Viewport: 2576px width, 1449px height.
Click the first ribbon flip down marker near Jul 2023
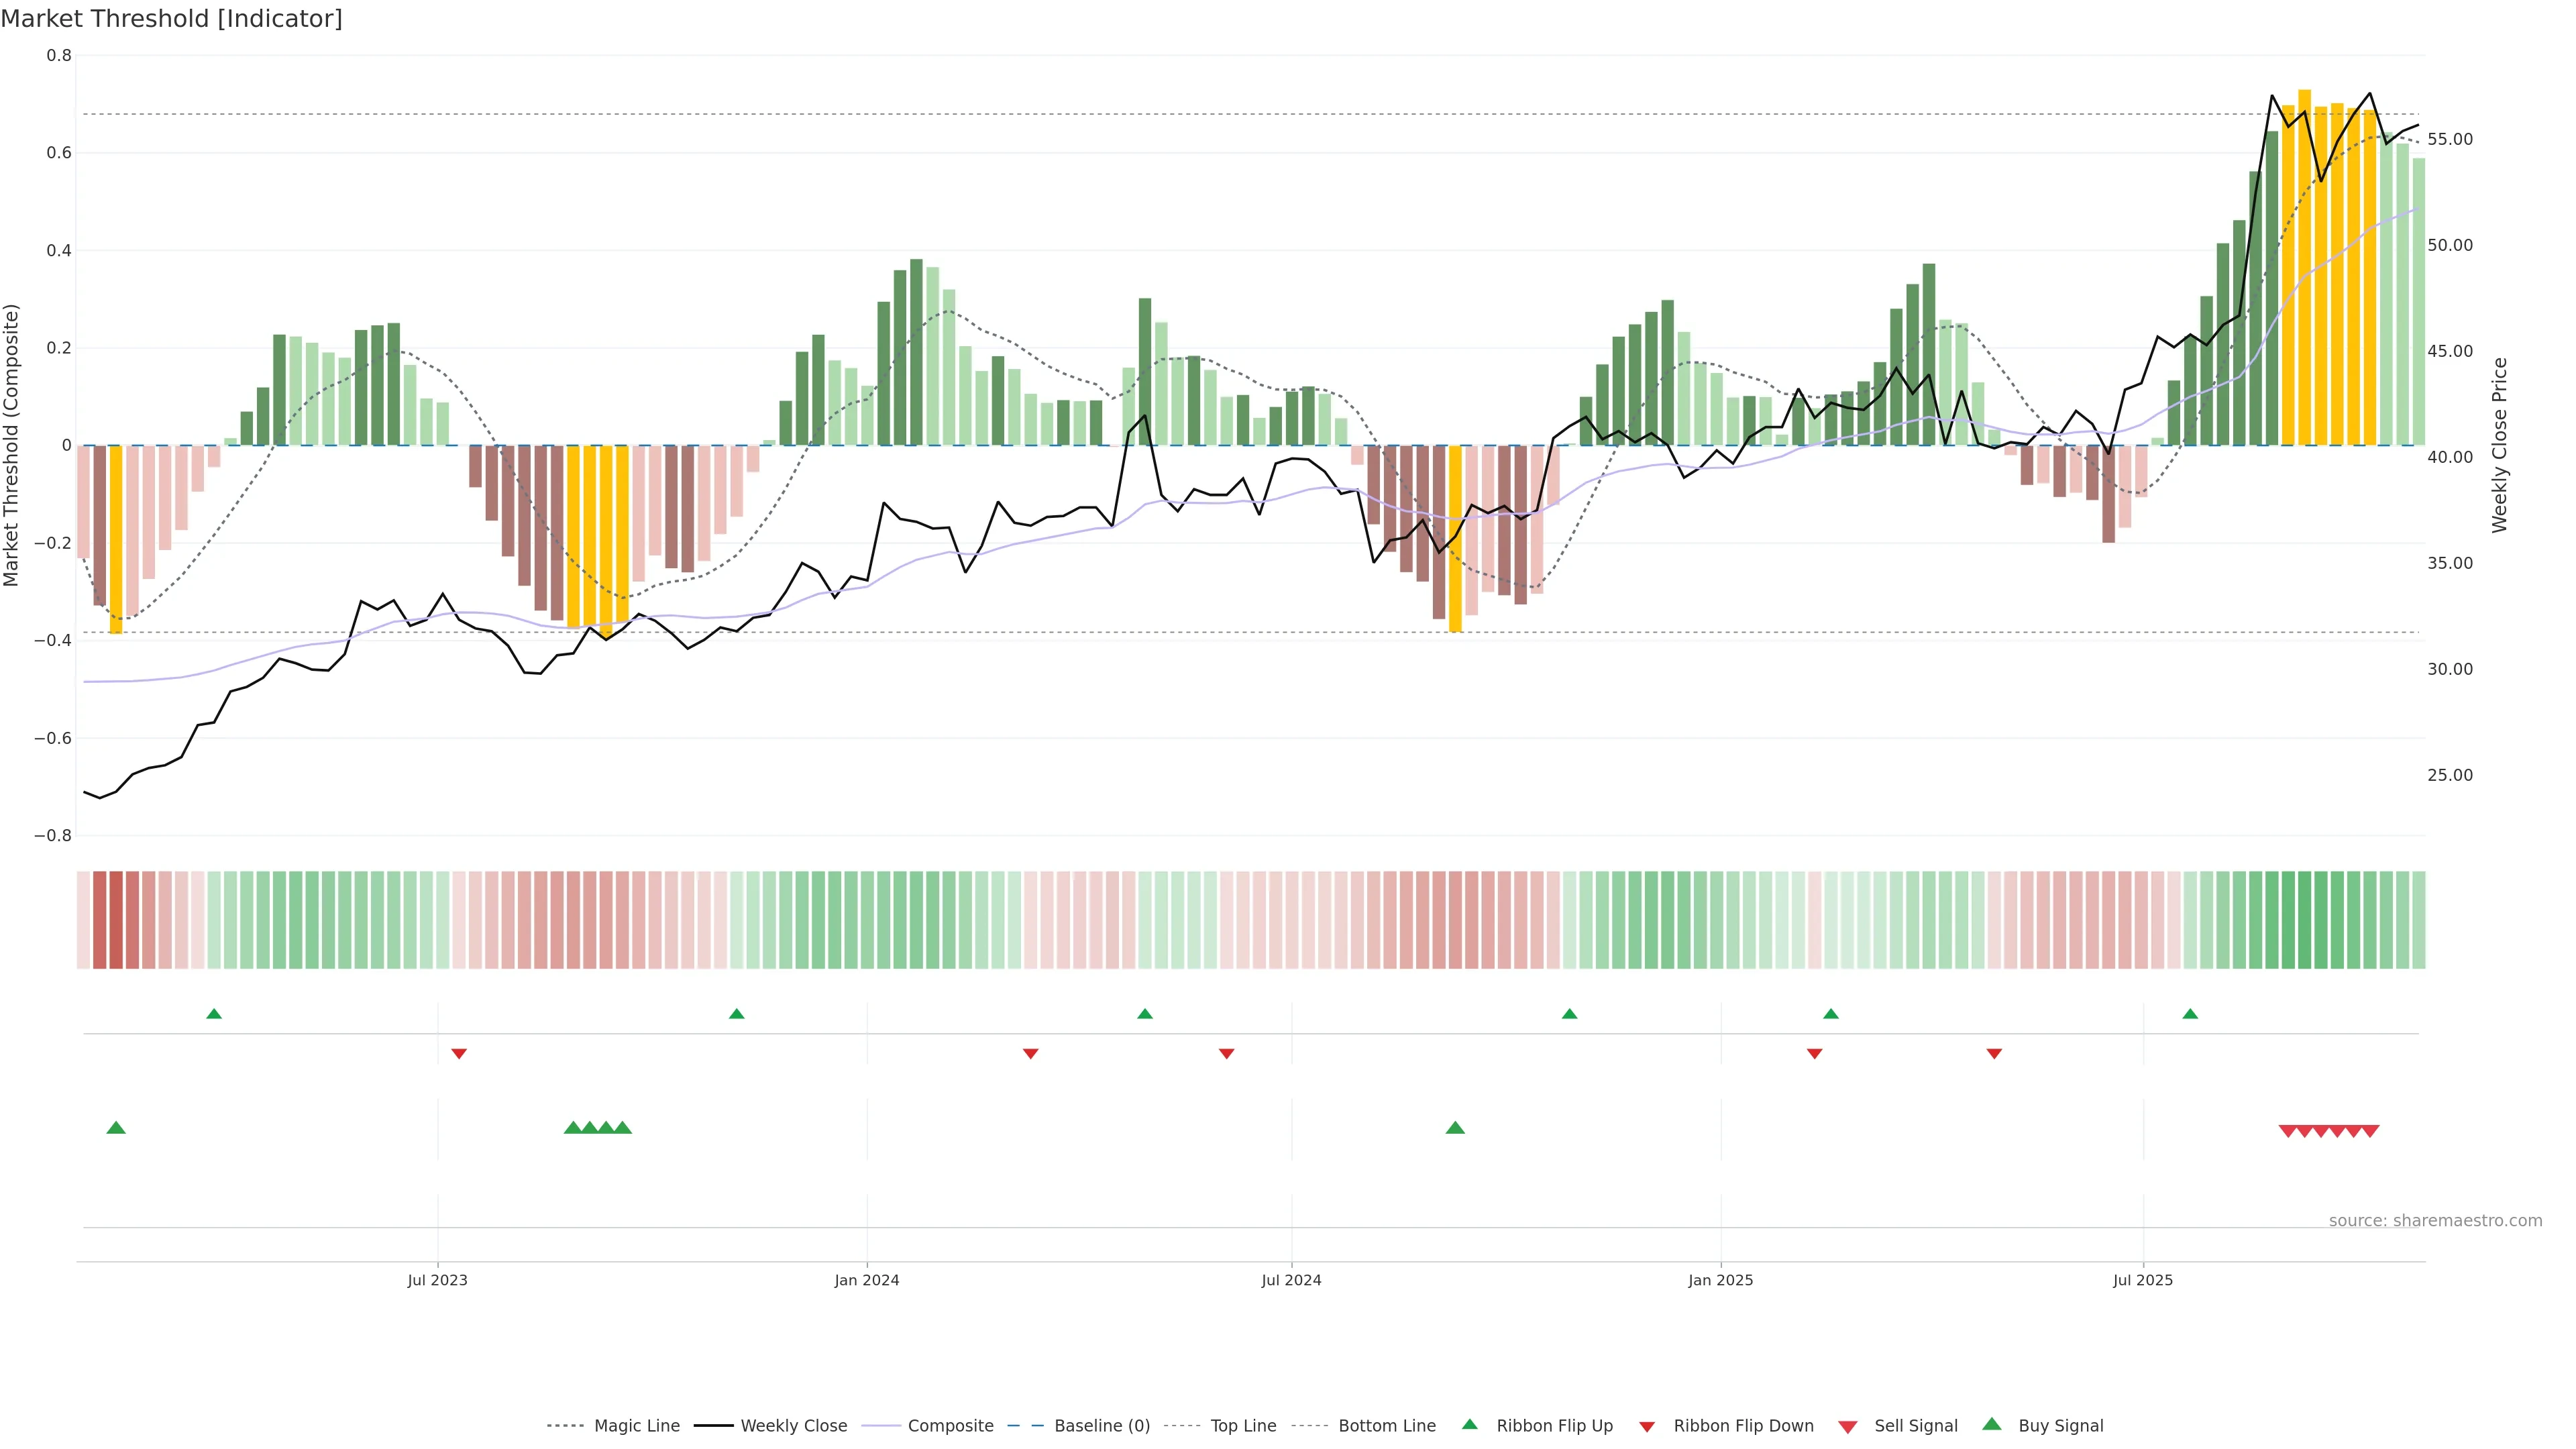click(x=459, y=1053)
